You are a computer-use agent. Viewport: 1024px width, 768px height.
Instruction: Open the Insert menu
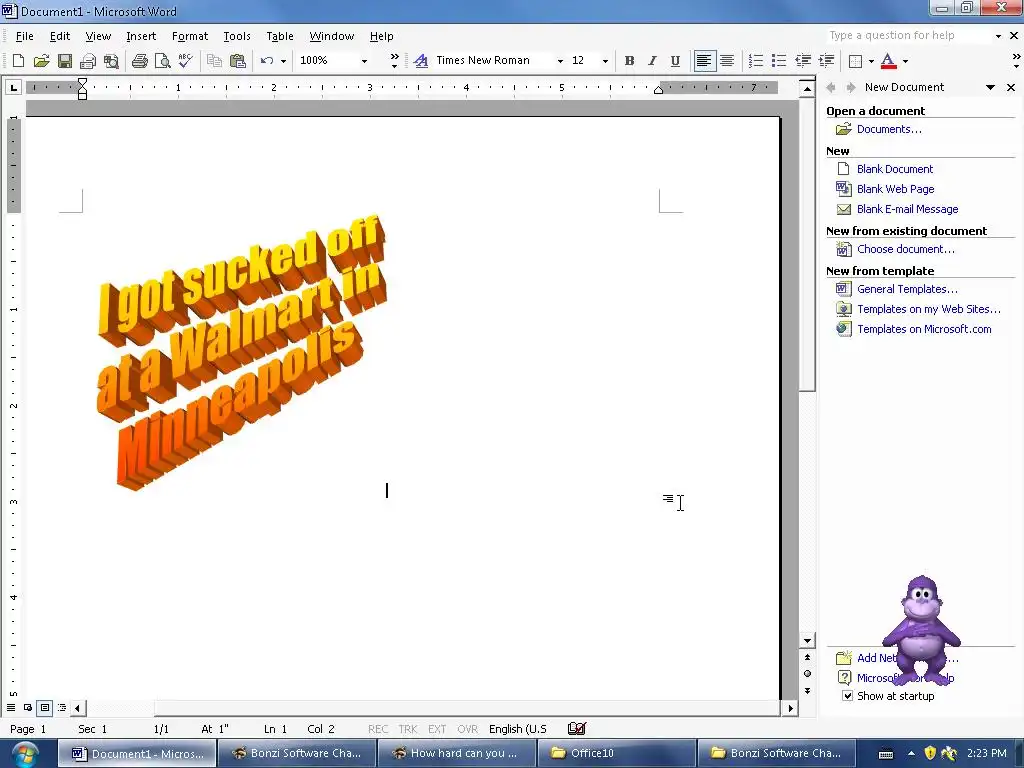141,36
